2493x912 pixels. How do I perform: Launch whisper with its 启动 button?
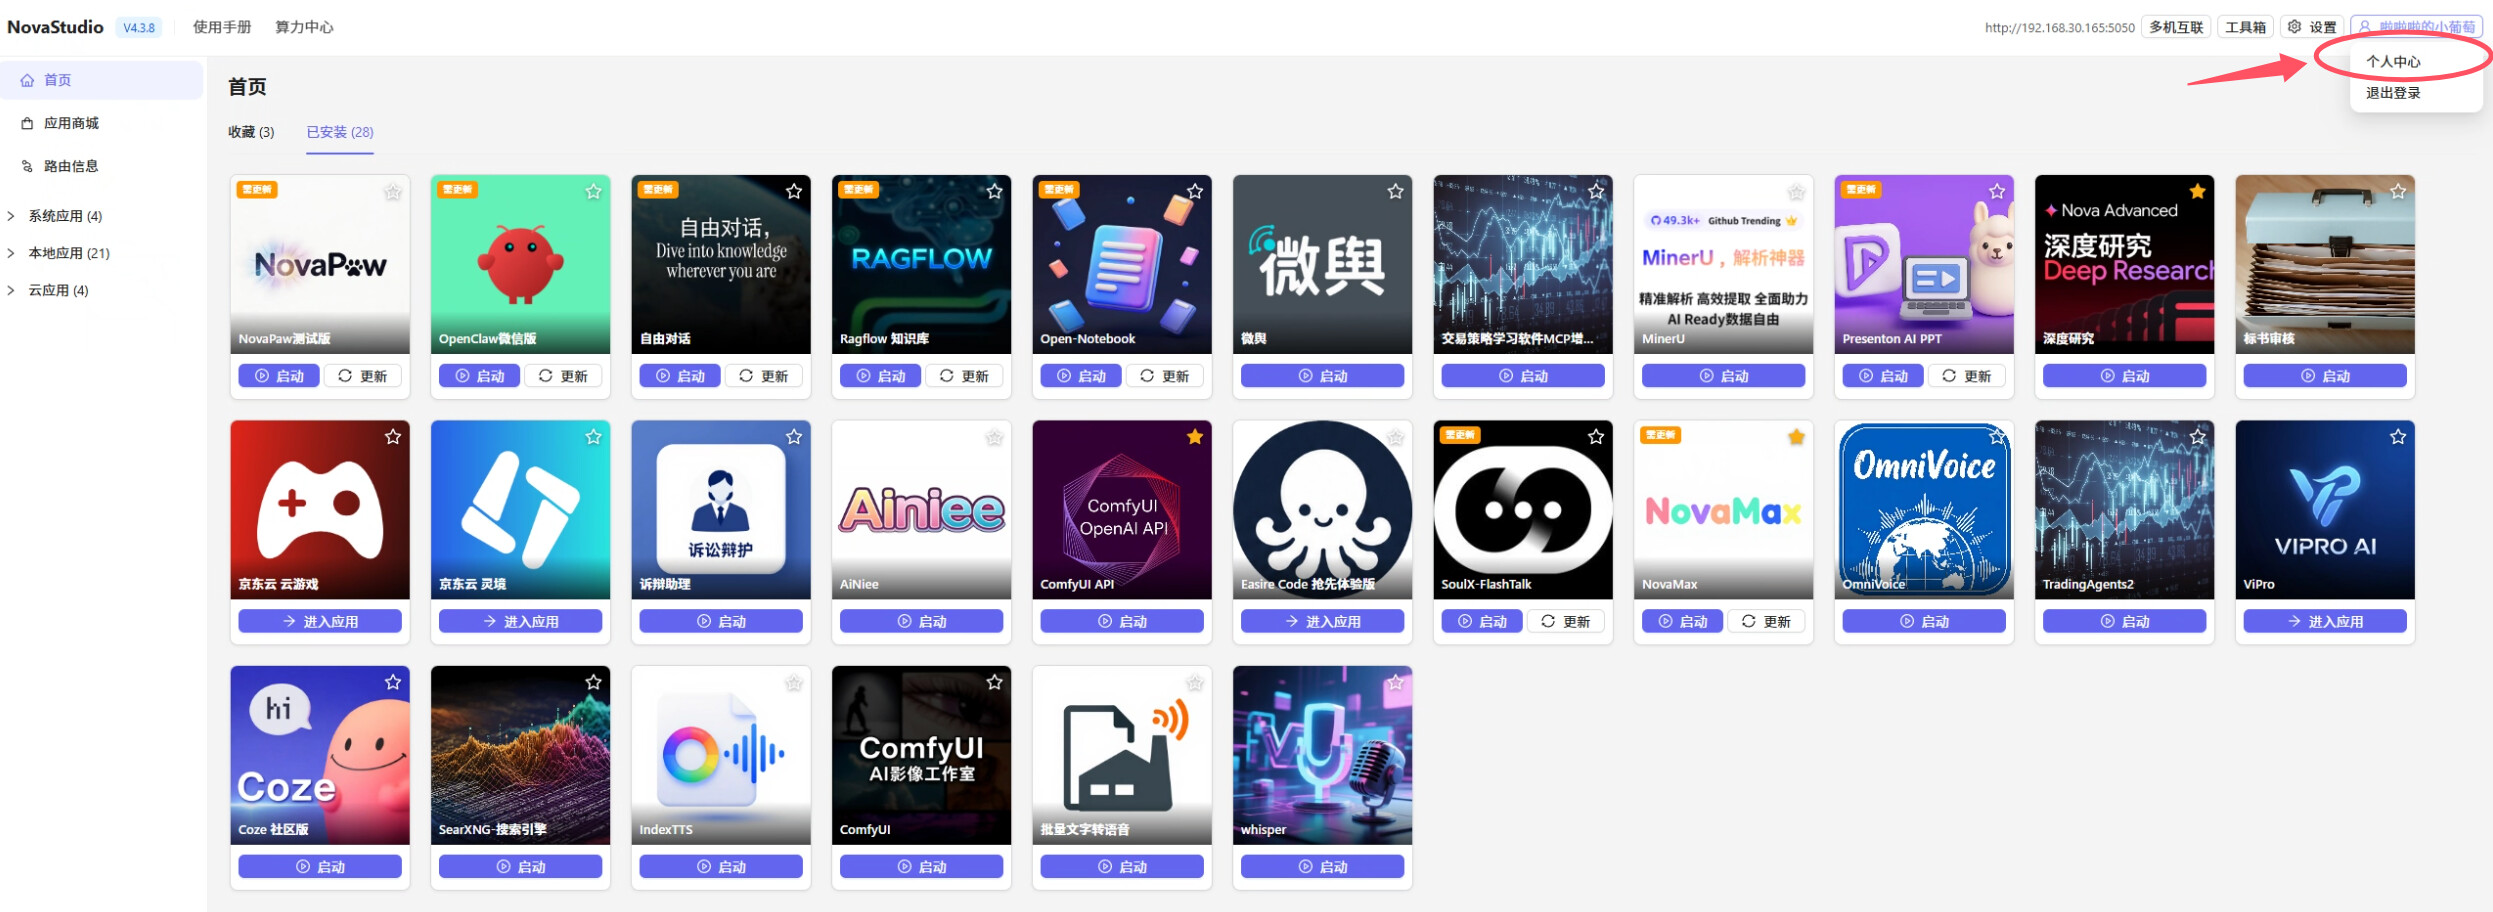pos(1322,866)
